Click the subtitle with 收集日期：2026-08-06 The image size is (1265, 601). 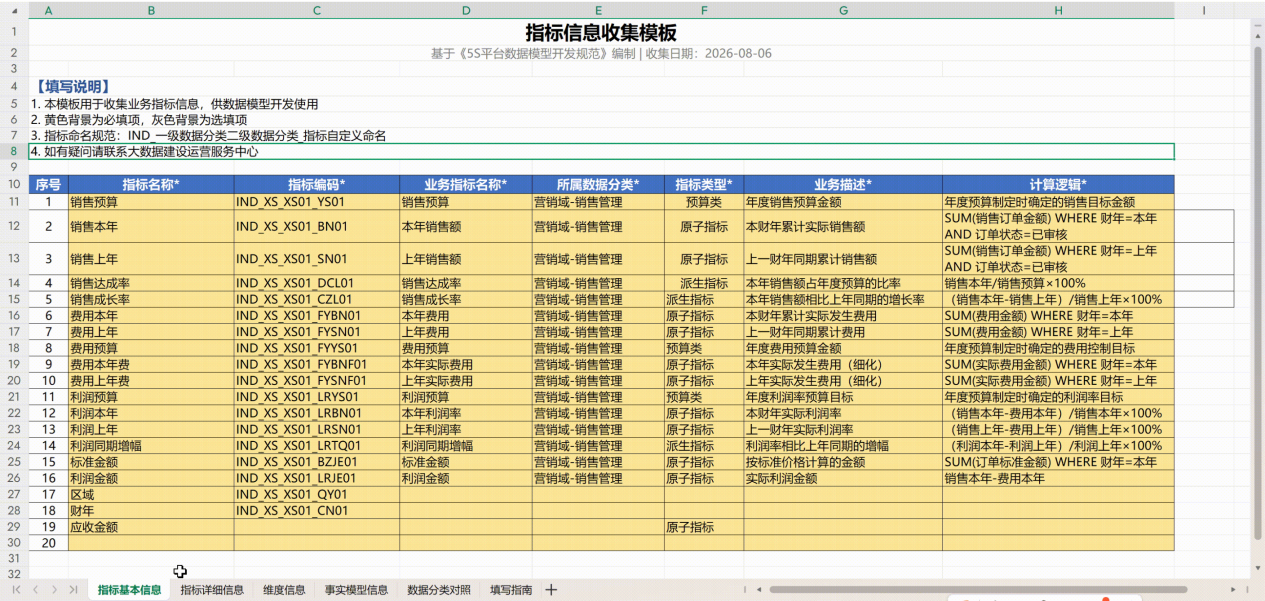pyautogui.click(x=601, y=53)
